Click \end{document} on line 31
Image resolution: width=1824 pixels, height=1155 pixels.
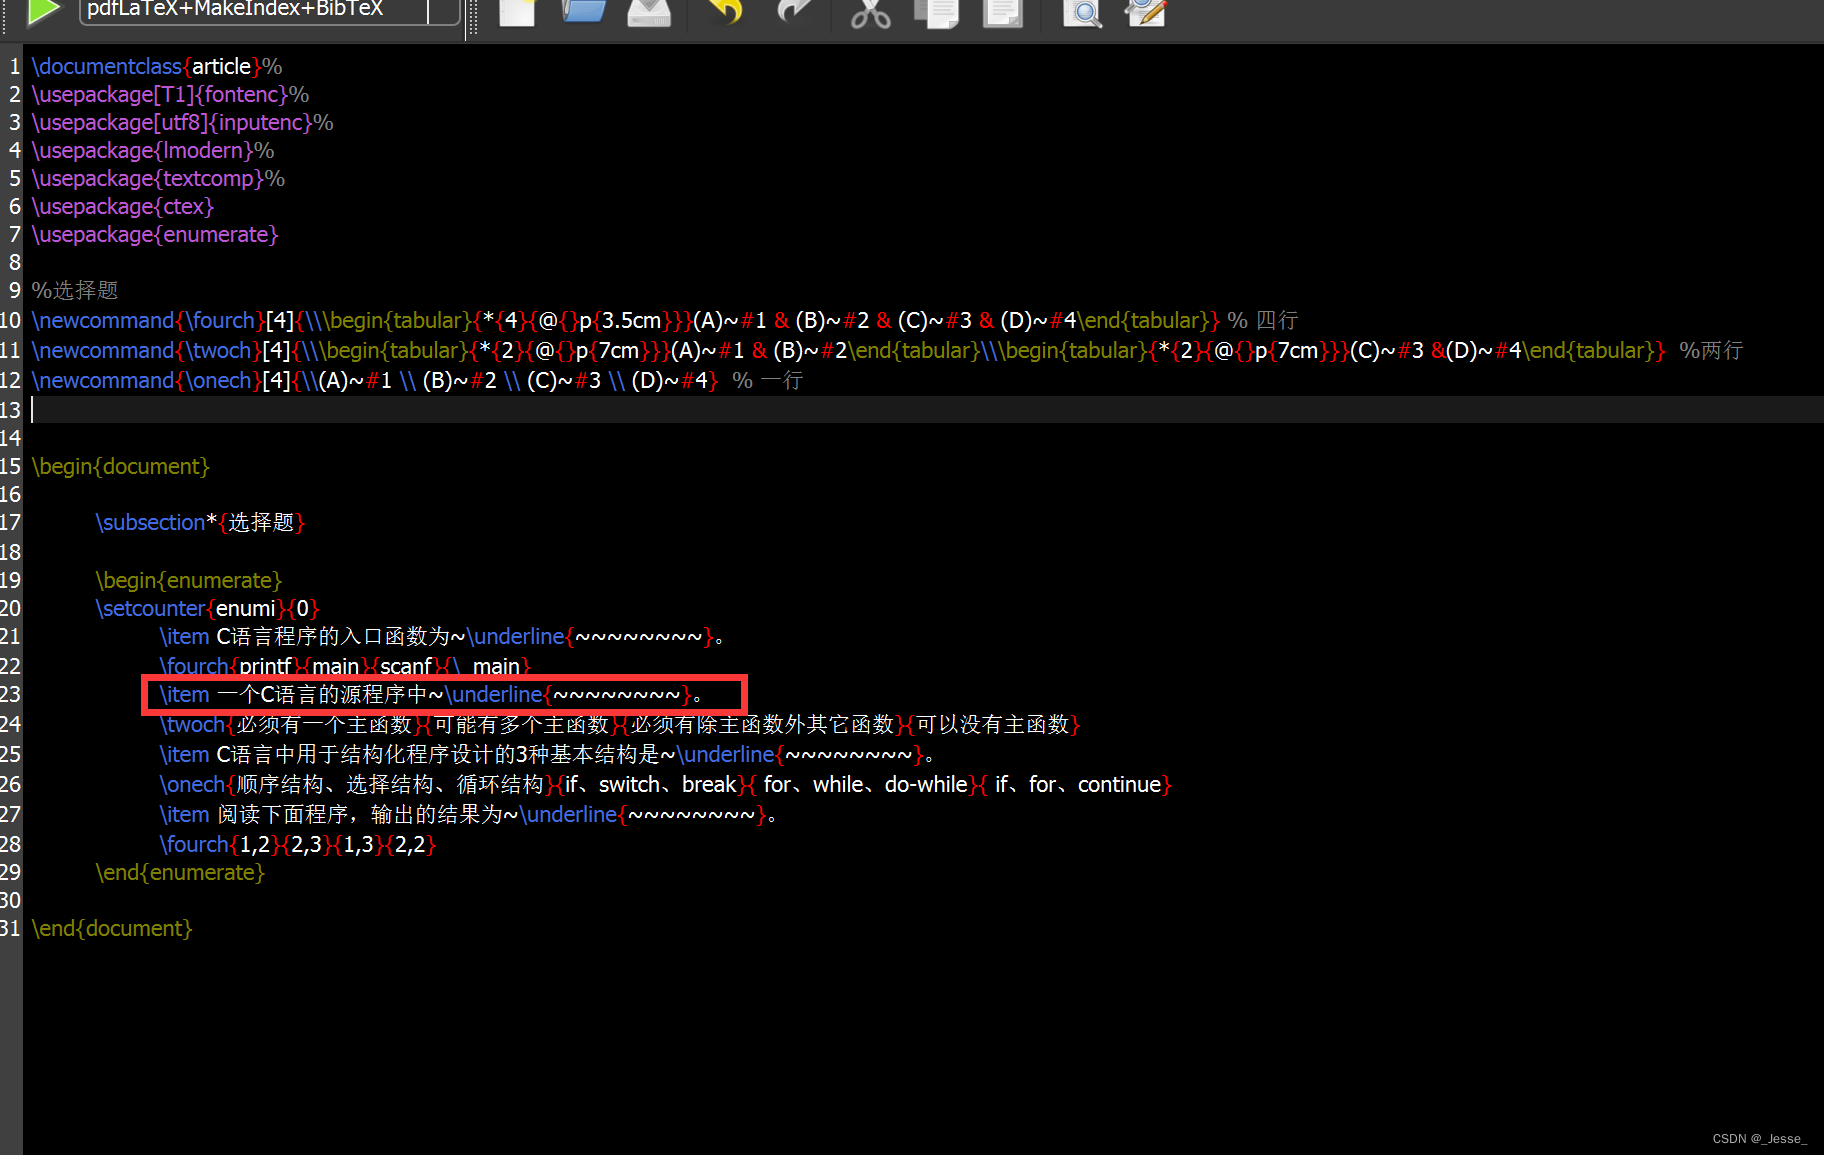point(112,928)
